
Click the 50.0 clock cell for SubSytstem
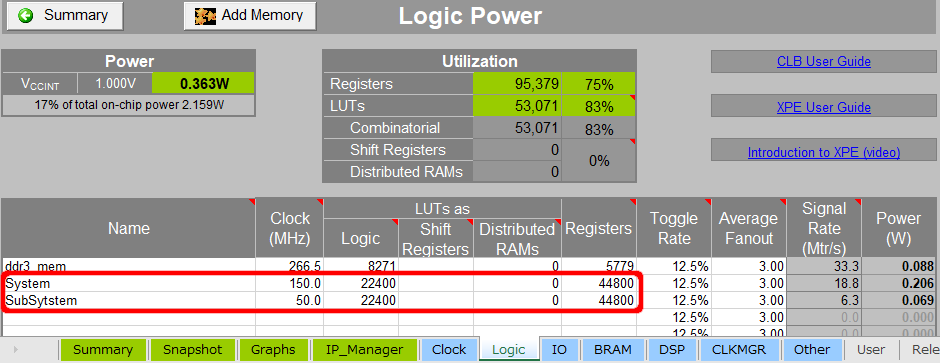pyautogui.click(x=290, y=300)
